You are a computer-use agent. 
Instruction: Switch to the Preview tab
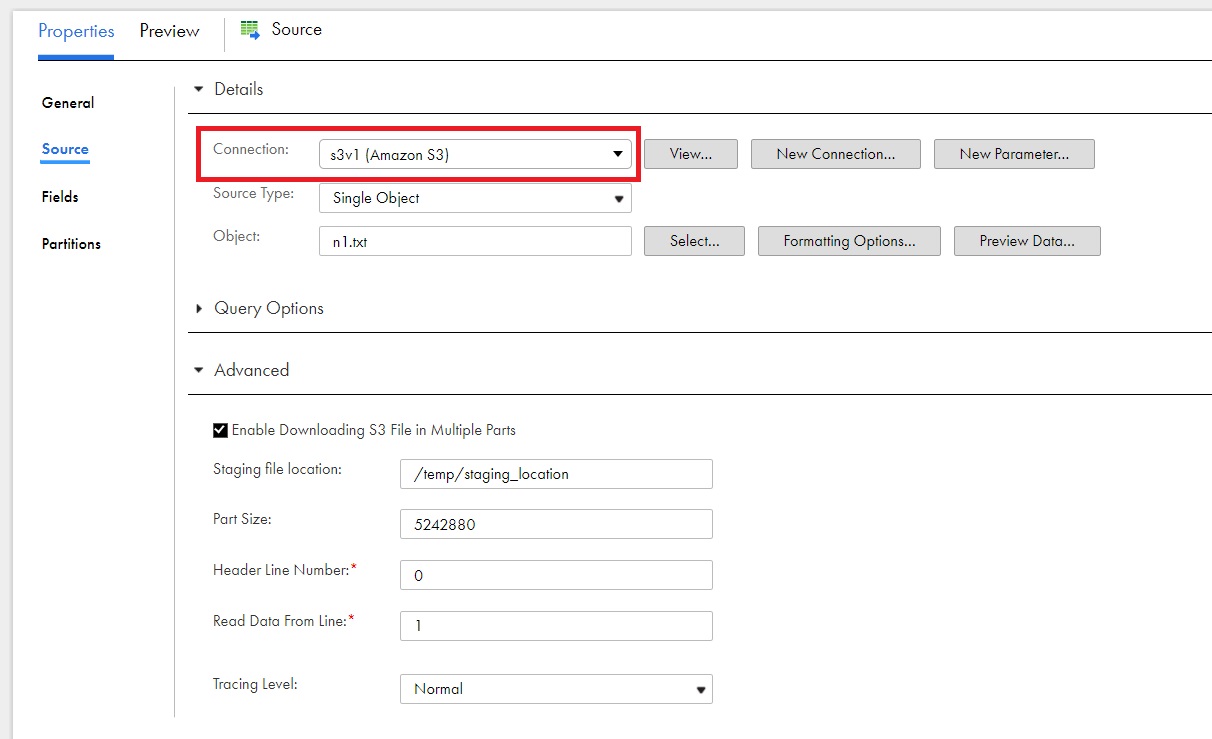point(169,31)
